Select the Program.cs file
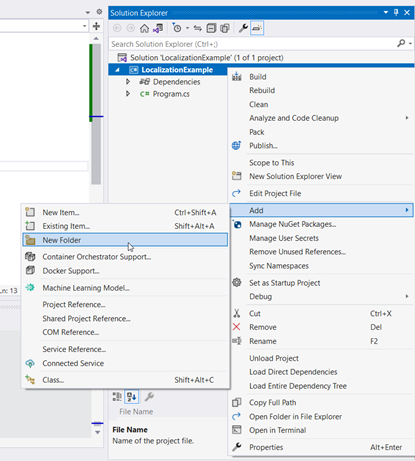 171,94
